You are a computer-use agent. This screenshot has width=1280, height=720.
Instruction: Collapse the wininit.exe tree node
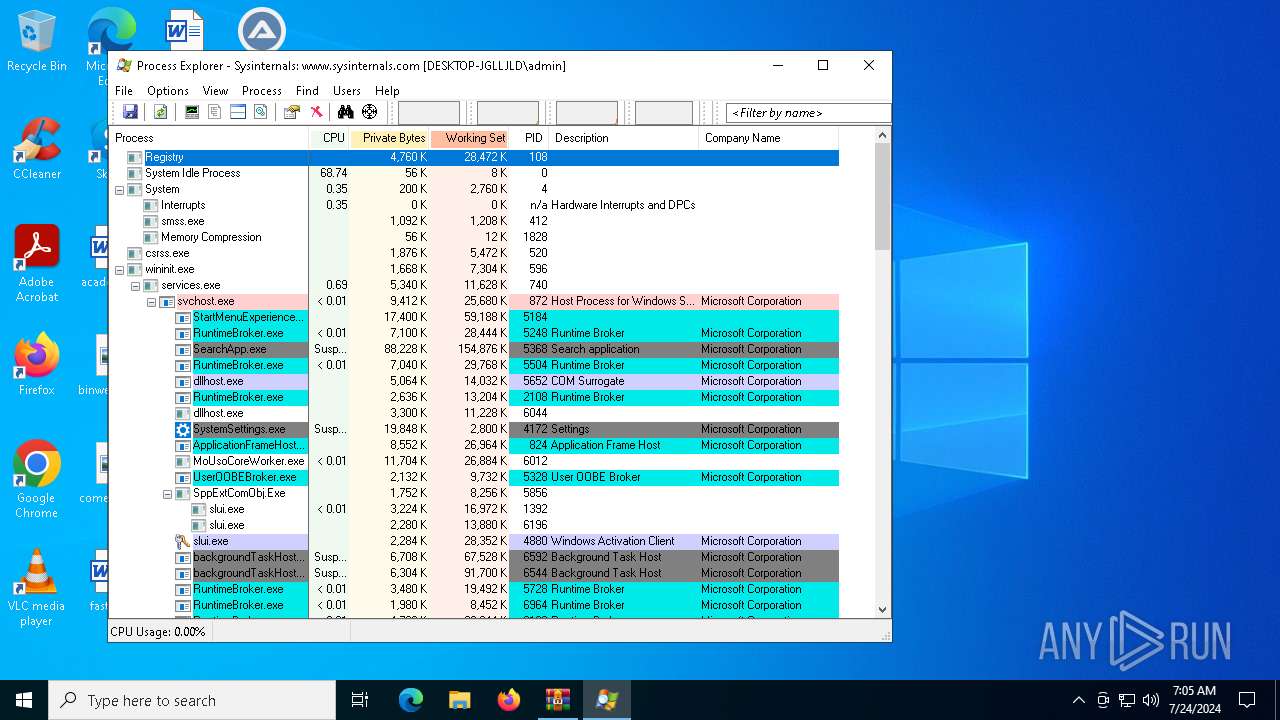(120, 269)
